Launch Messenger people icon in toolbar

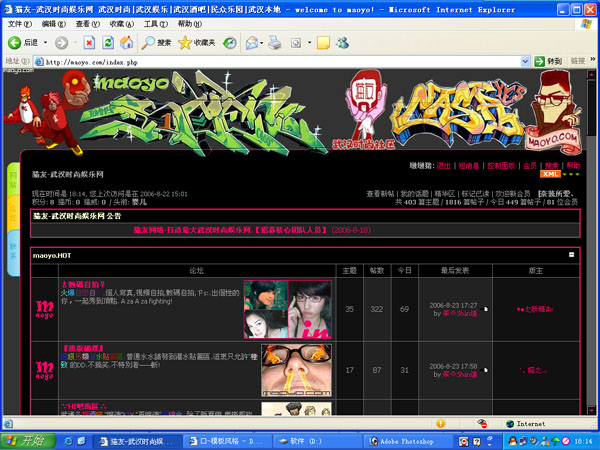coord(342,42)
